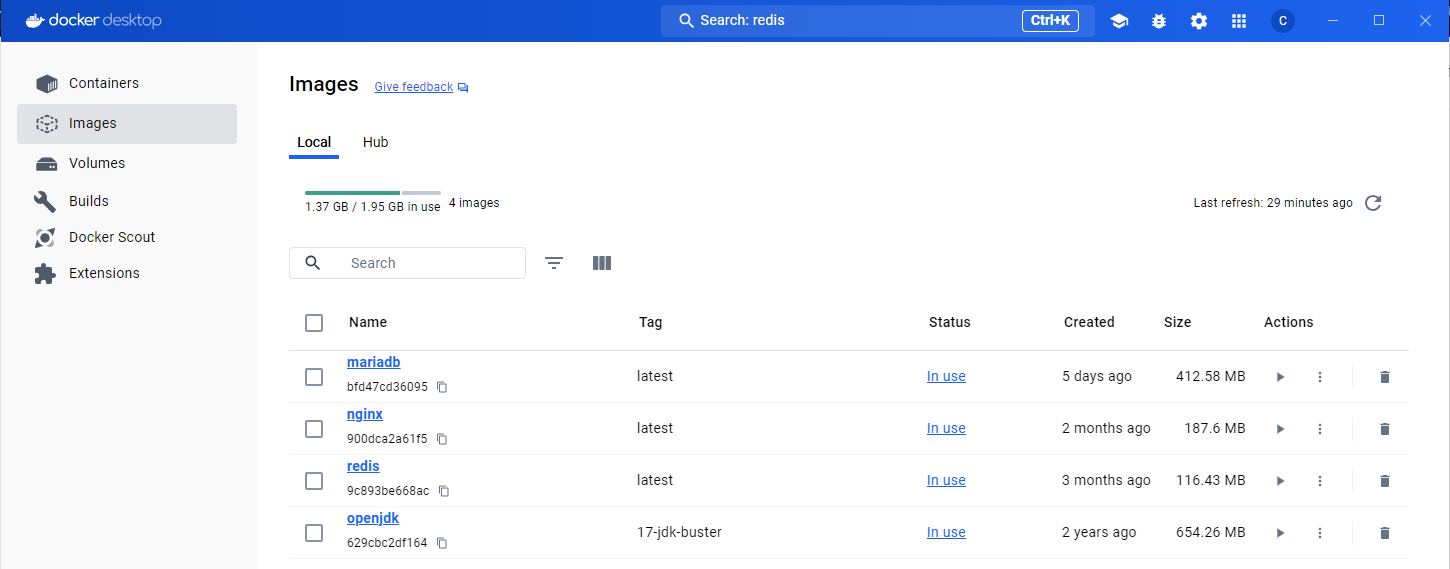Run the mariadb image

pyautogui.click(x=1280, y=377)
